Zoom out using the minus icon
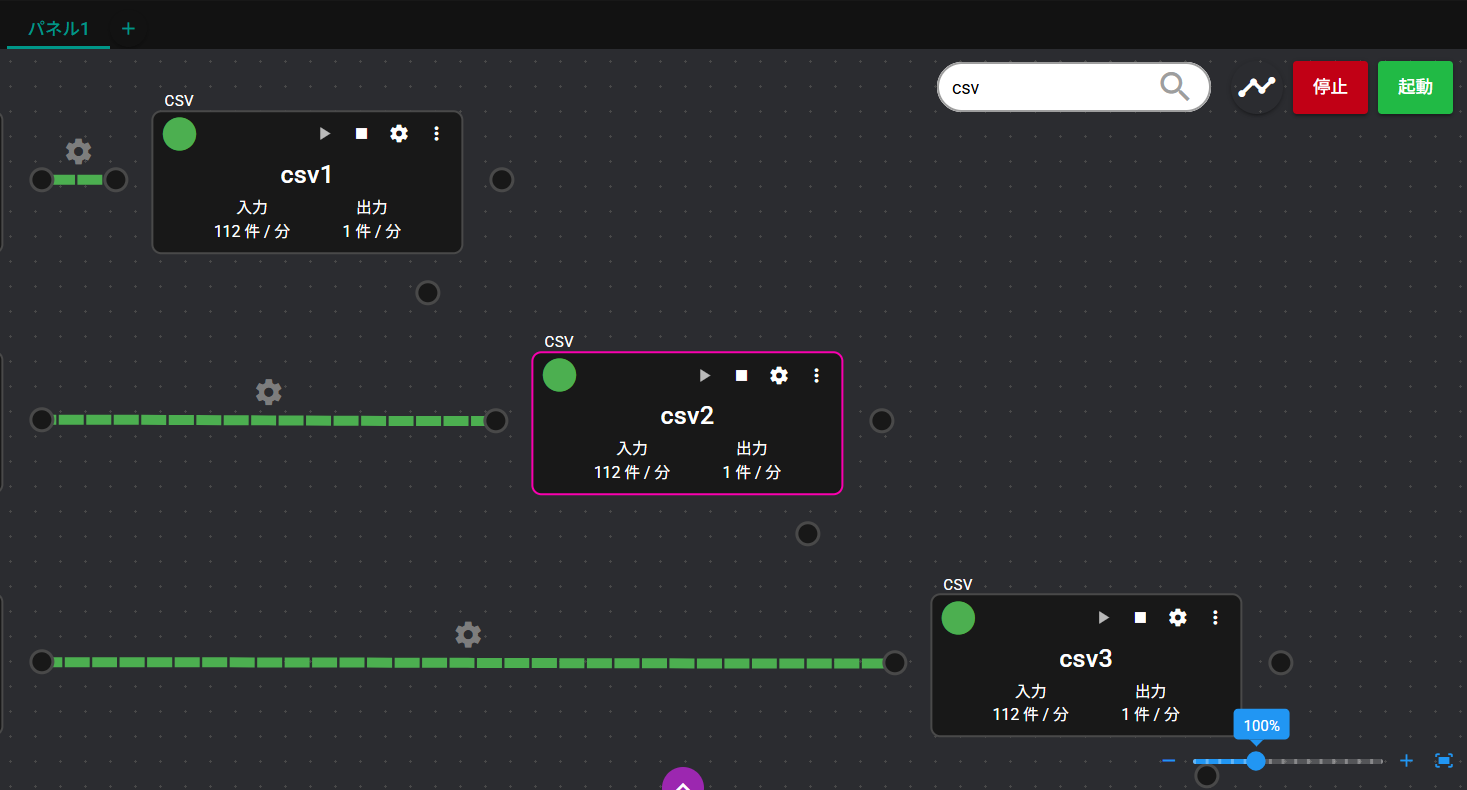The width and height of the screenshot is (1467, 790). point(1168,761)
